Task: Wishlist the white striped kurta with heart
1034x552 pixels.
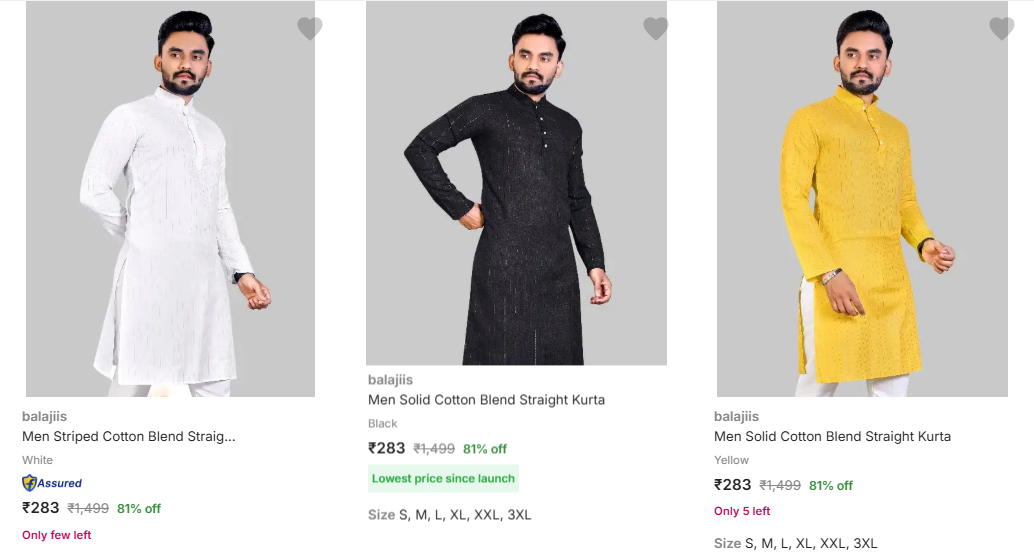Action: pos(310,29)
